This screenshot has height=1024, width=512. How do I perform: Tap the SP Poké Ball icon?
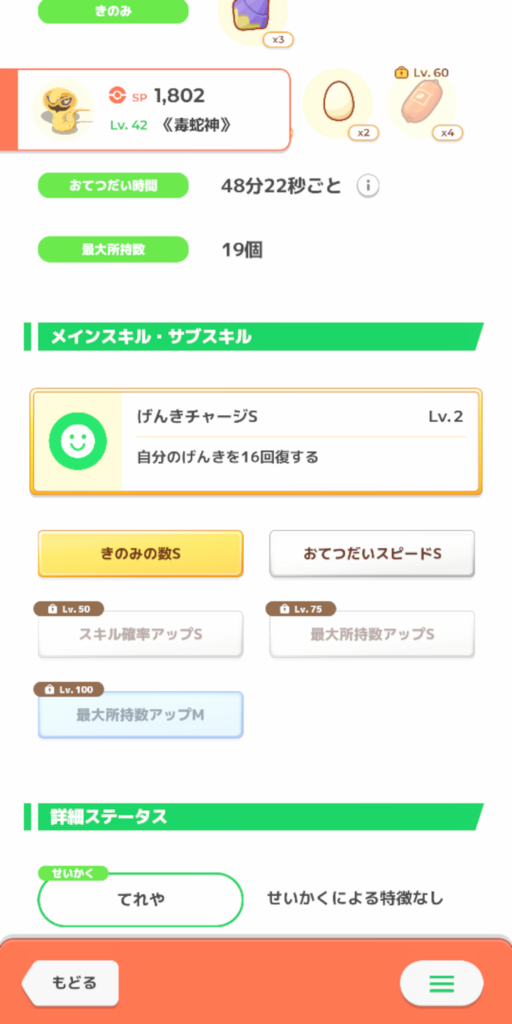117,96
